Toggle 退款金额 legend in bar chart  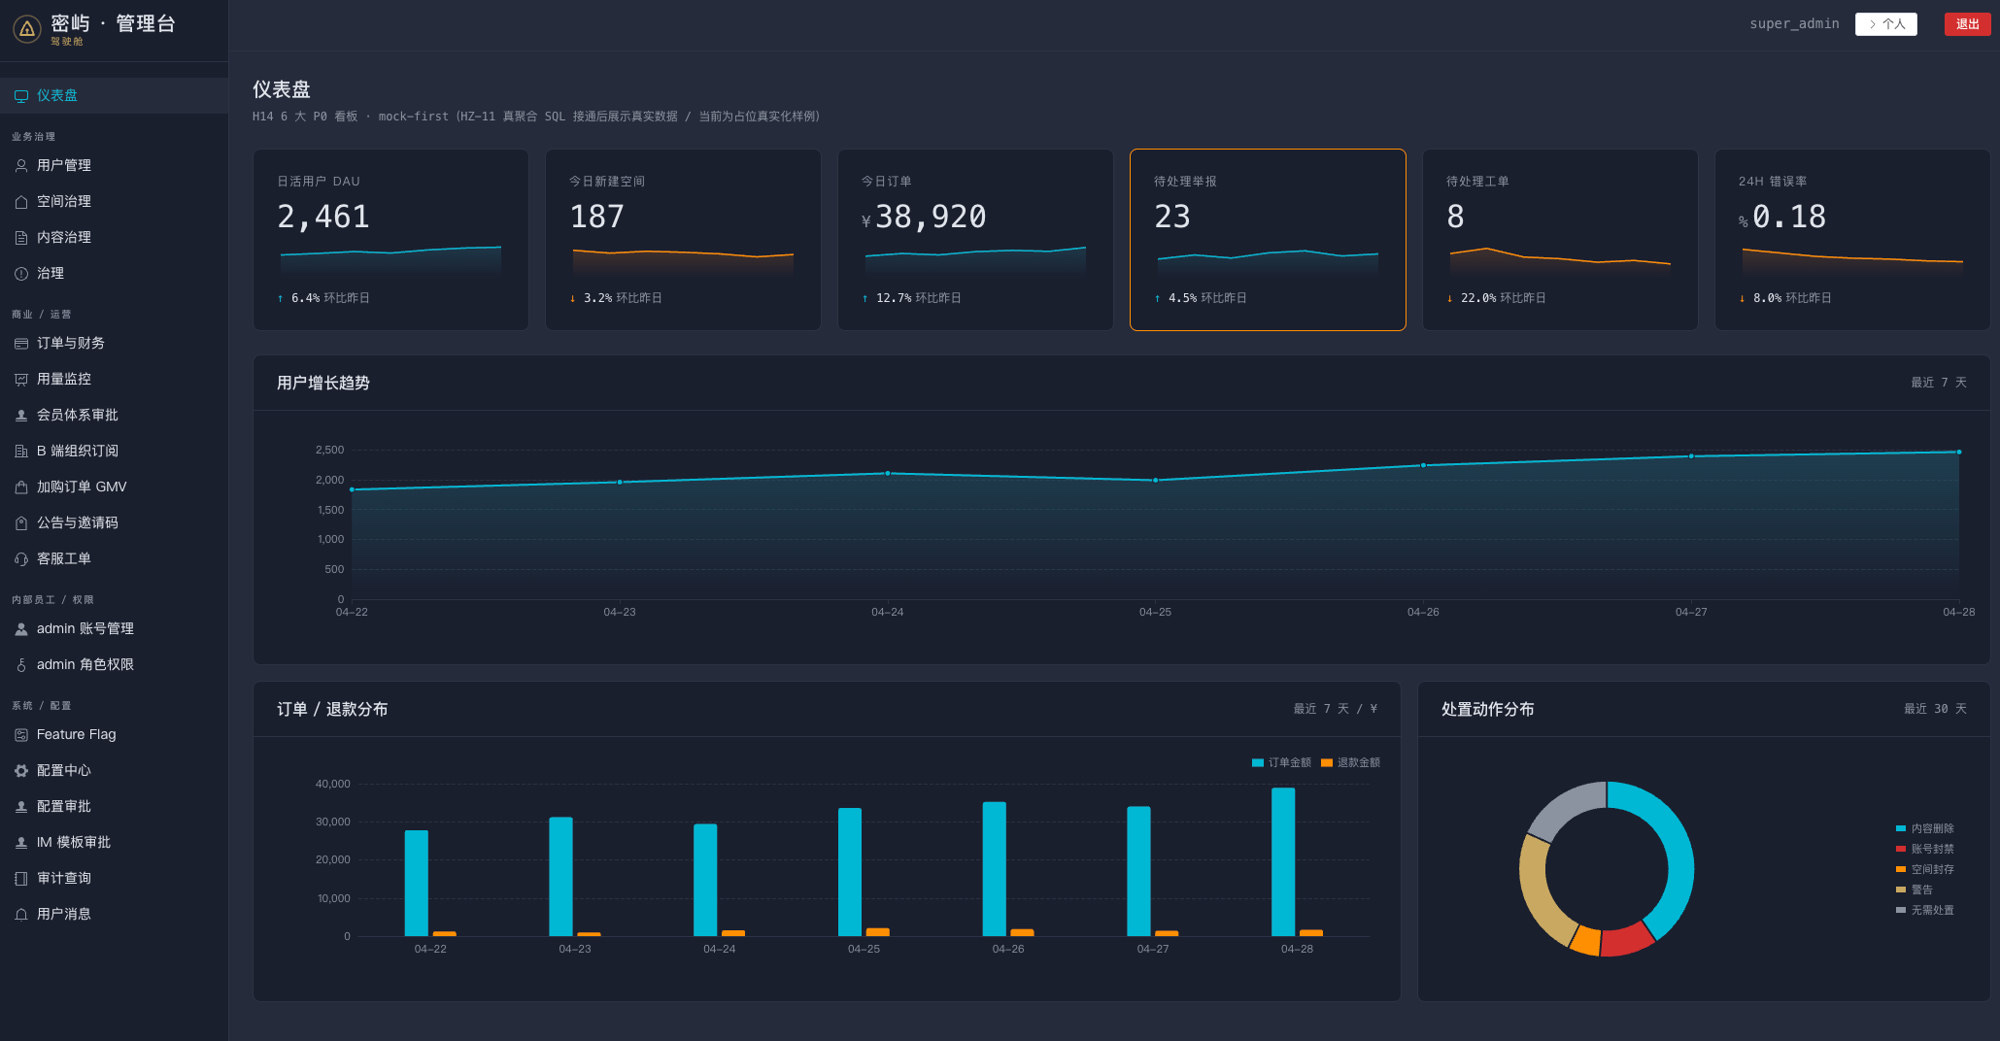click(x=1350, y=763)
